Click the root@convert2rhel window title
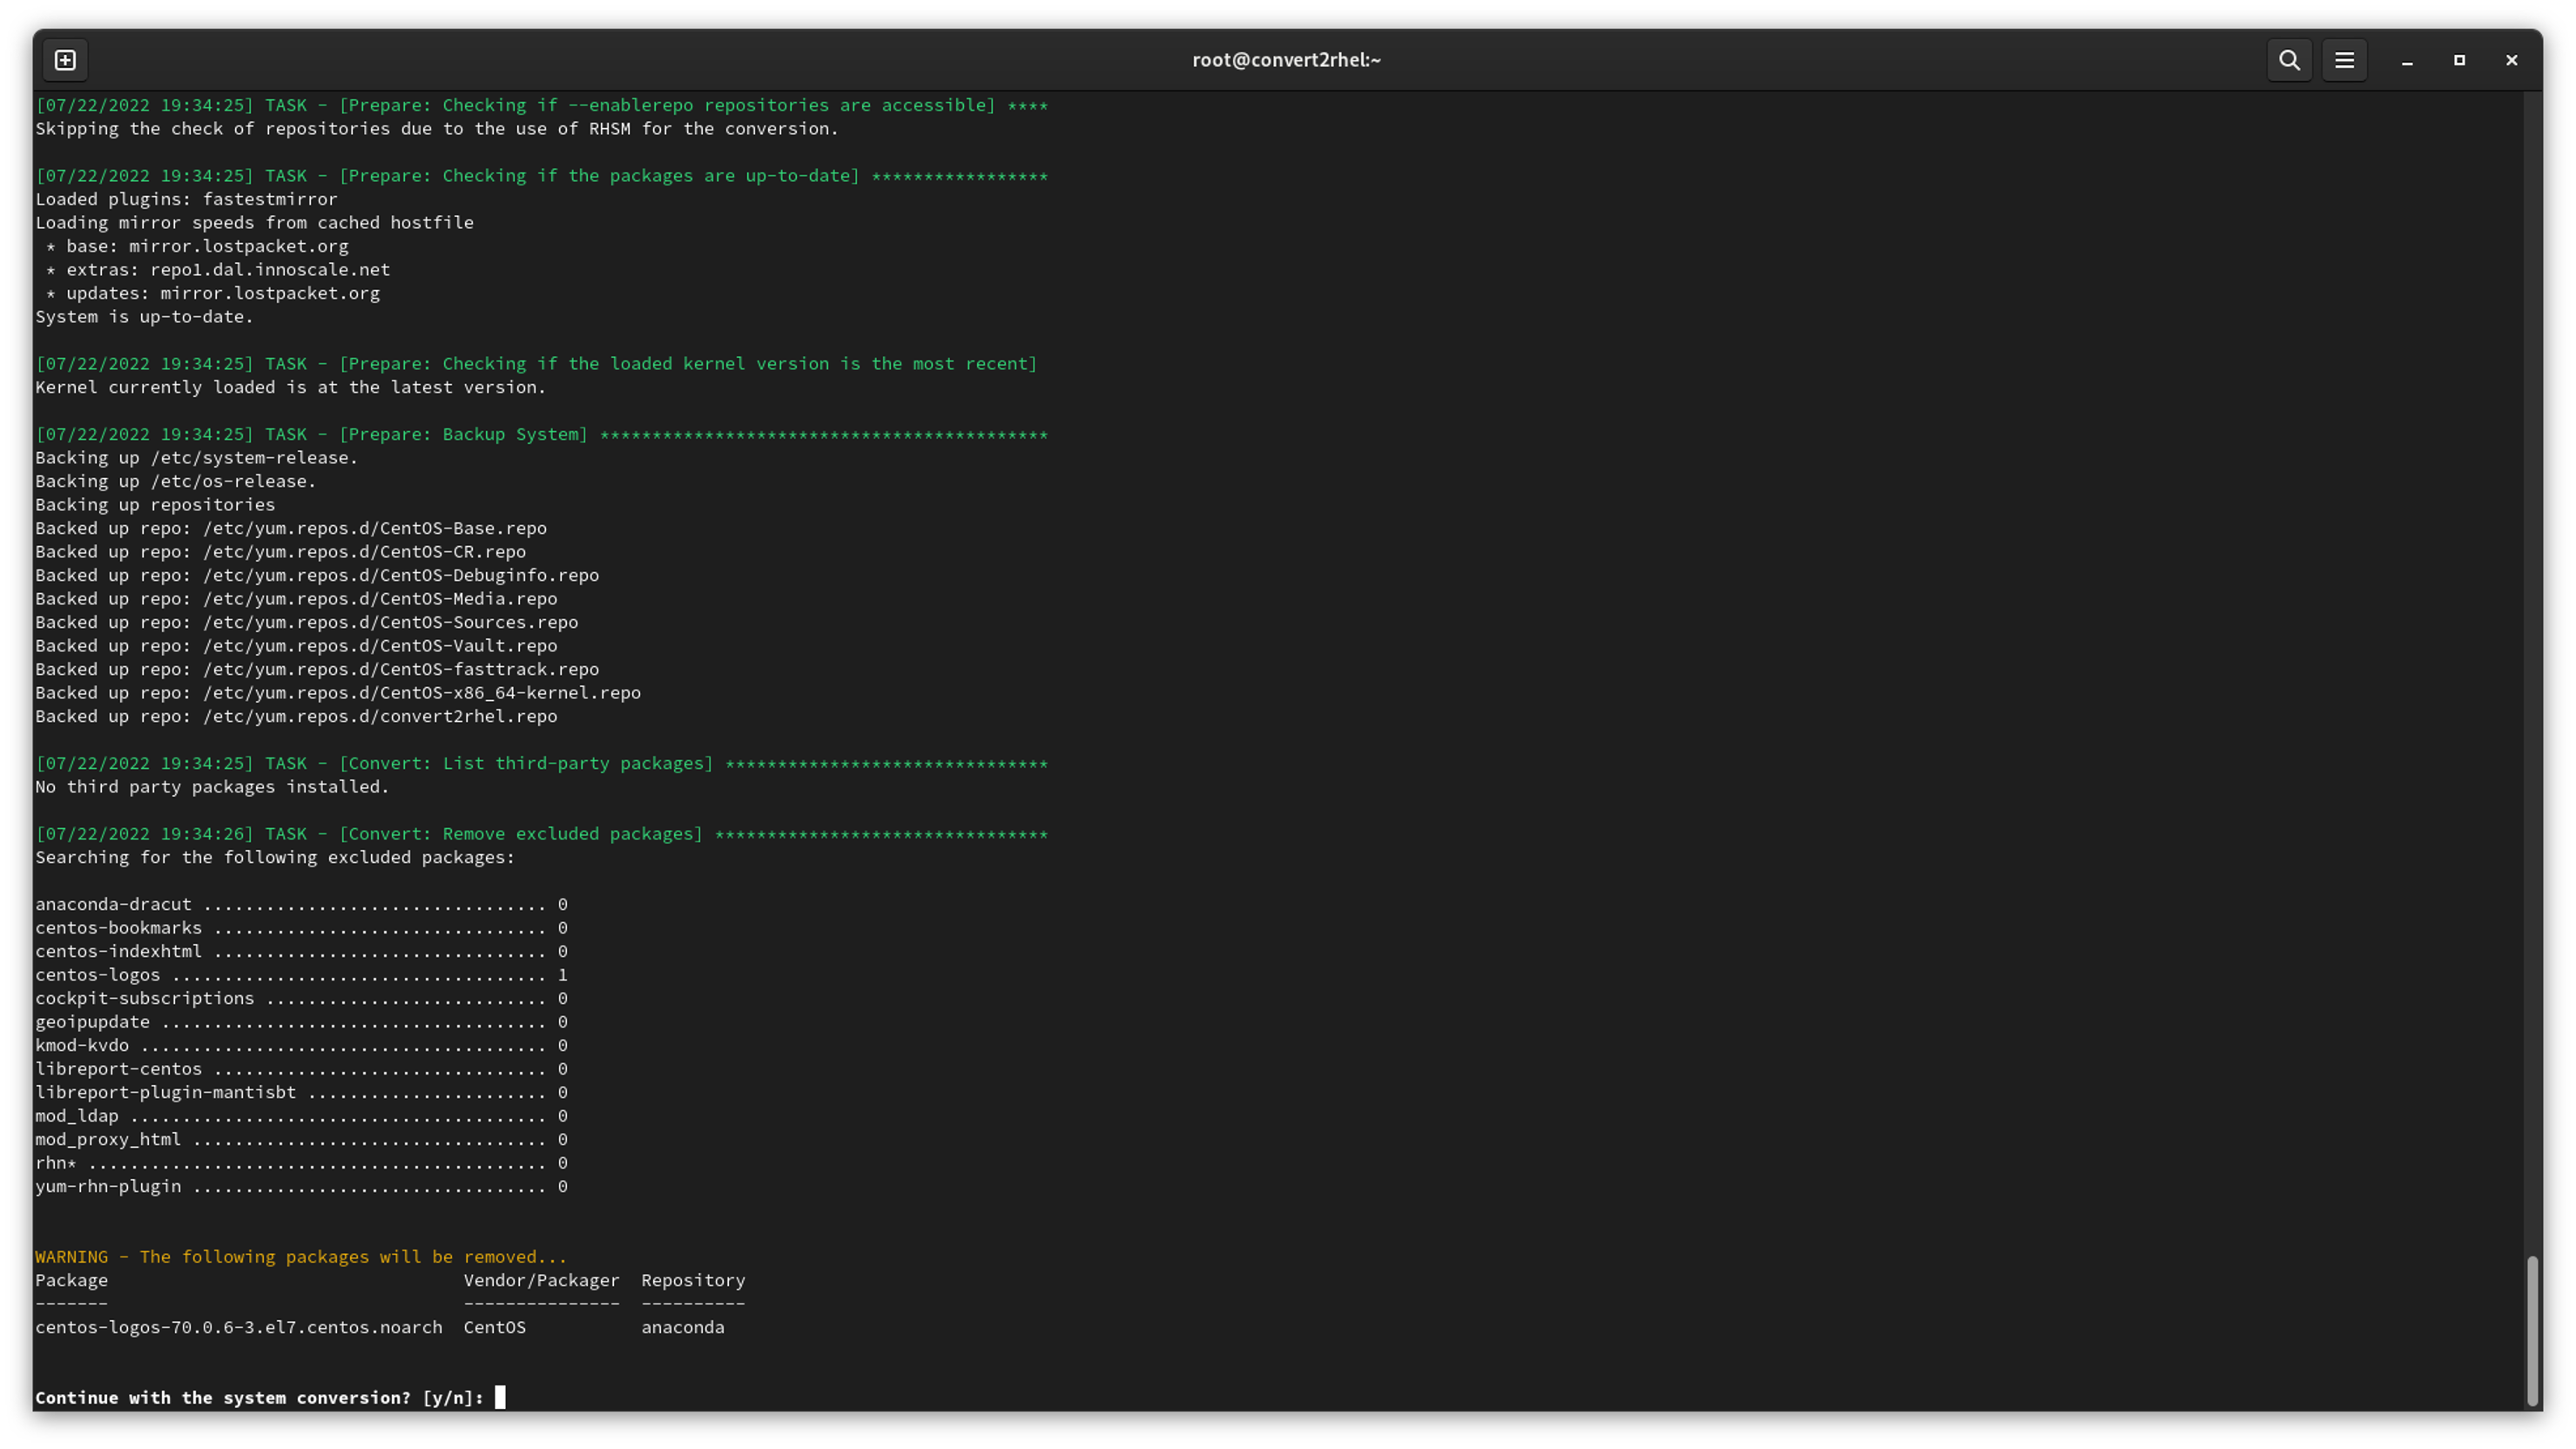 (x=1286, y=60)
